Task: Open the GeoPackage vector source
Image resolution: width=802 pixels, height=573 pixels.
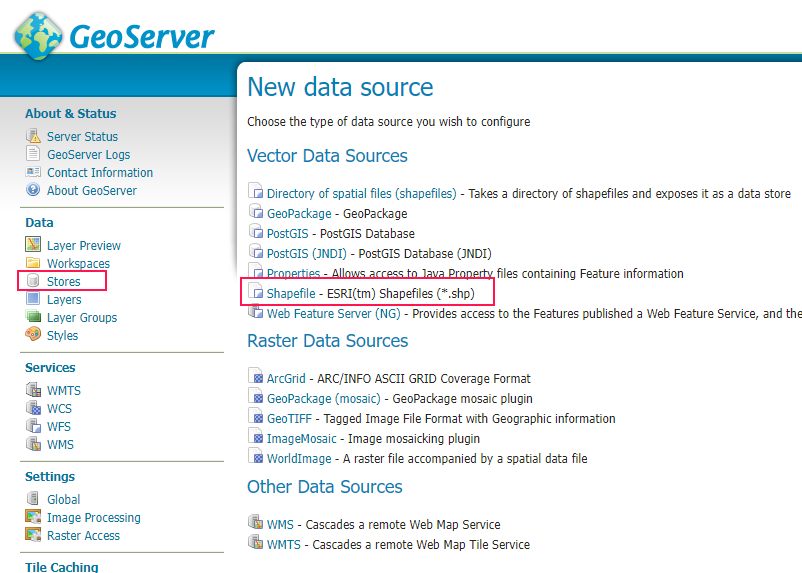Action: [299, 214]
